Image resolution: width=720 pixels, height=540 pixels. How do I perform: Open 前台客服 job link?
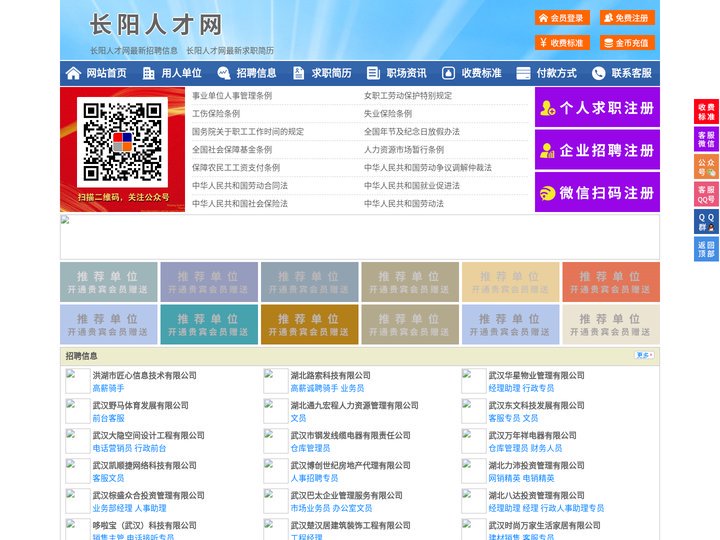click(108, 418)
